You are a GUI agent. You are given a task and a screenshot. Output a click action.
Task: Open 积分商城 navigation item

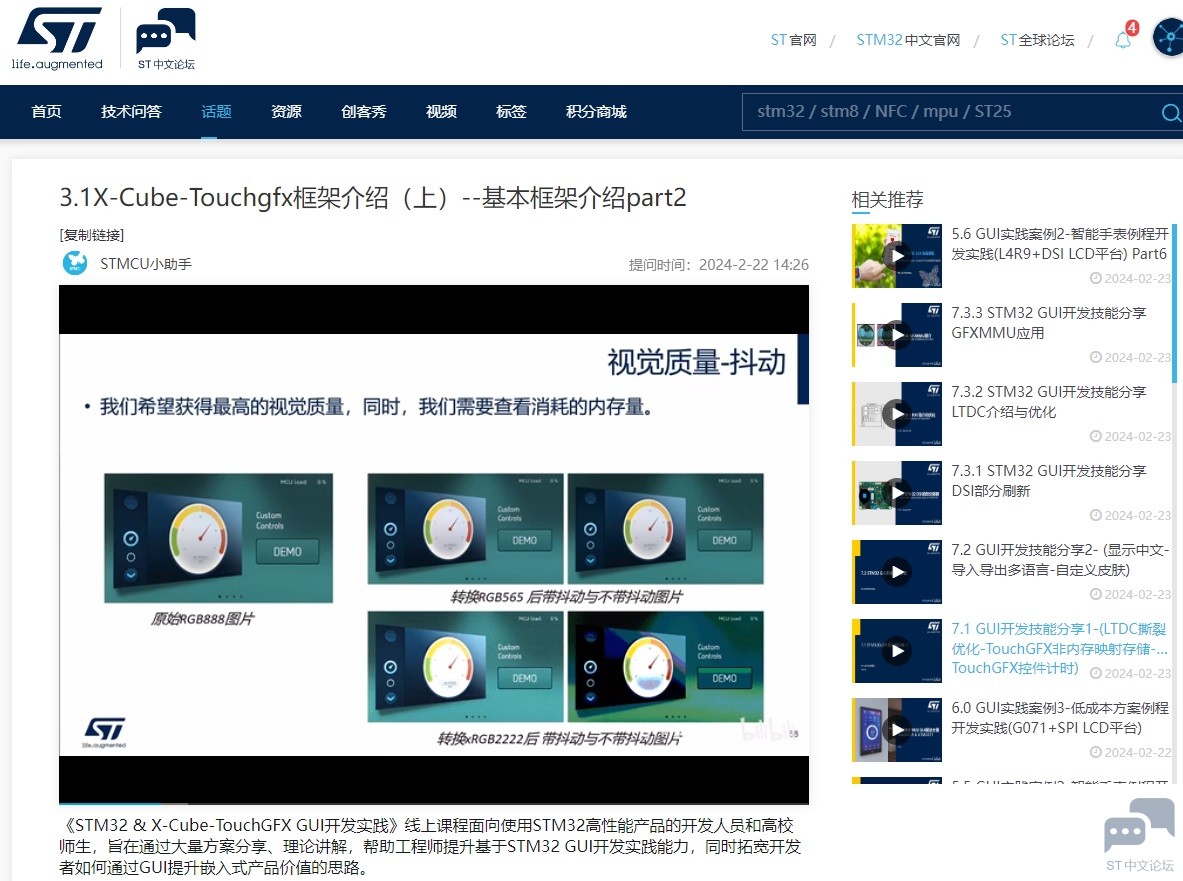(596, 112)
